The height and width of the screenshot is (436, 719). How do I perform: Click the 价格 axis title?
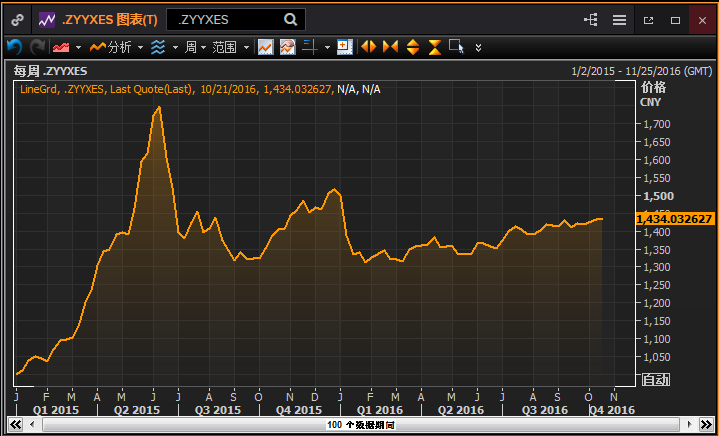pyautogui.click(x=653, y=87)
